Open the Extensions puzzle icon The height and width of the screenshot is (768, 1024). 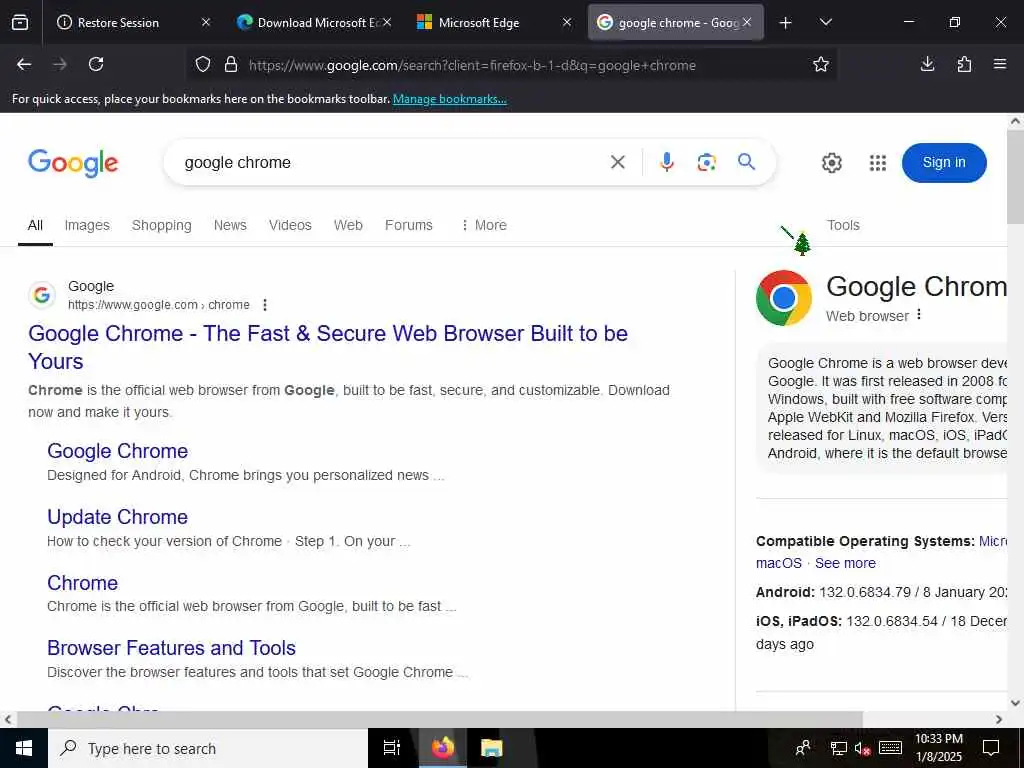pyautogui.click(x=964, y=64)
